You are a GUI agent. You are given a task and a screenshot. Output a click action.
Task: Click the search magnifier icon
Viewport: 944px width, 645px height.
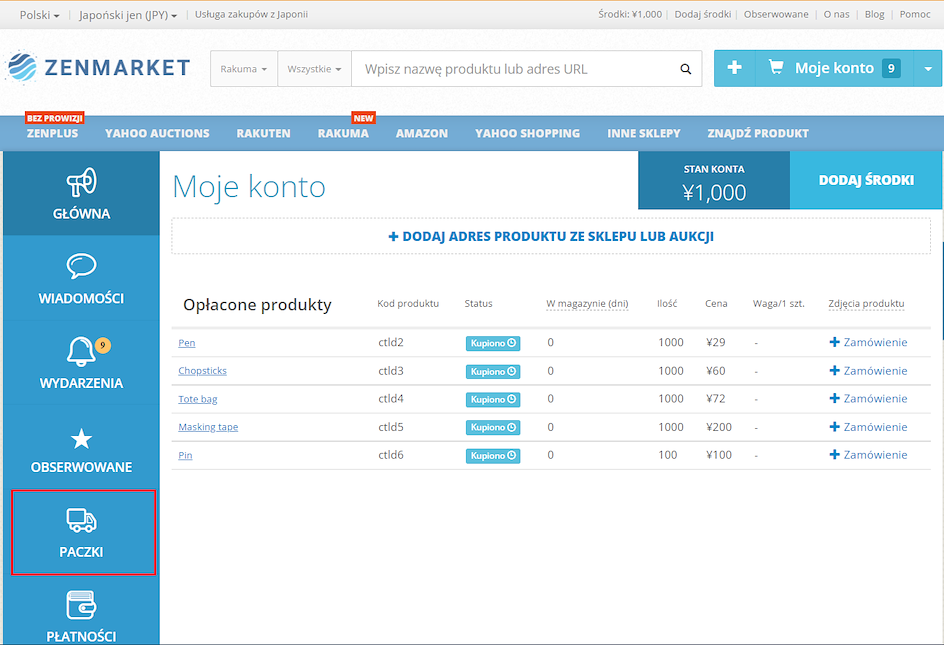[x=685, y=69]
